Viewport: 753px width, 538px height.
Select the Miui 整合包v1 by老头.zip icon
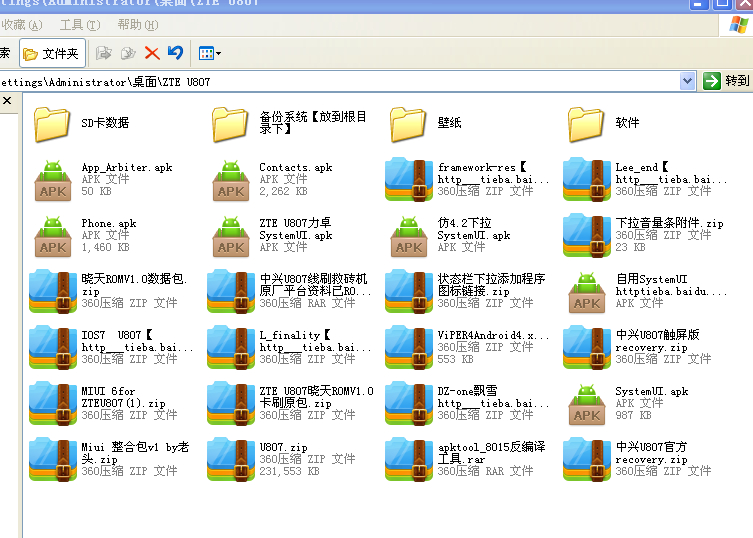tap(53, 459)
